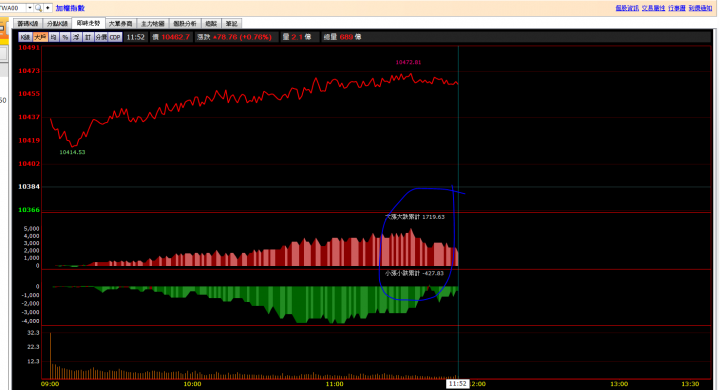720x390 pixels.
Task: Open the 個股資訊 link at top right
Action: coord(627,8)
